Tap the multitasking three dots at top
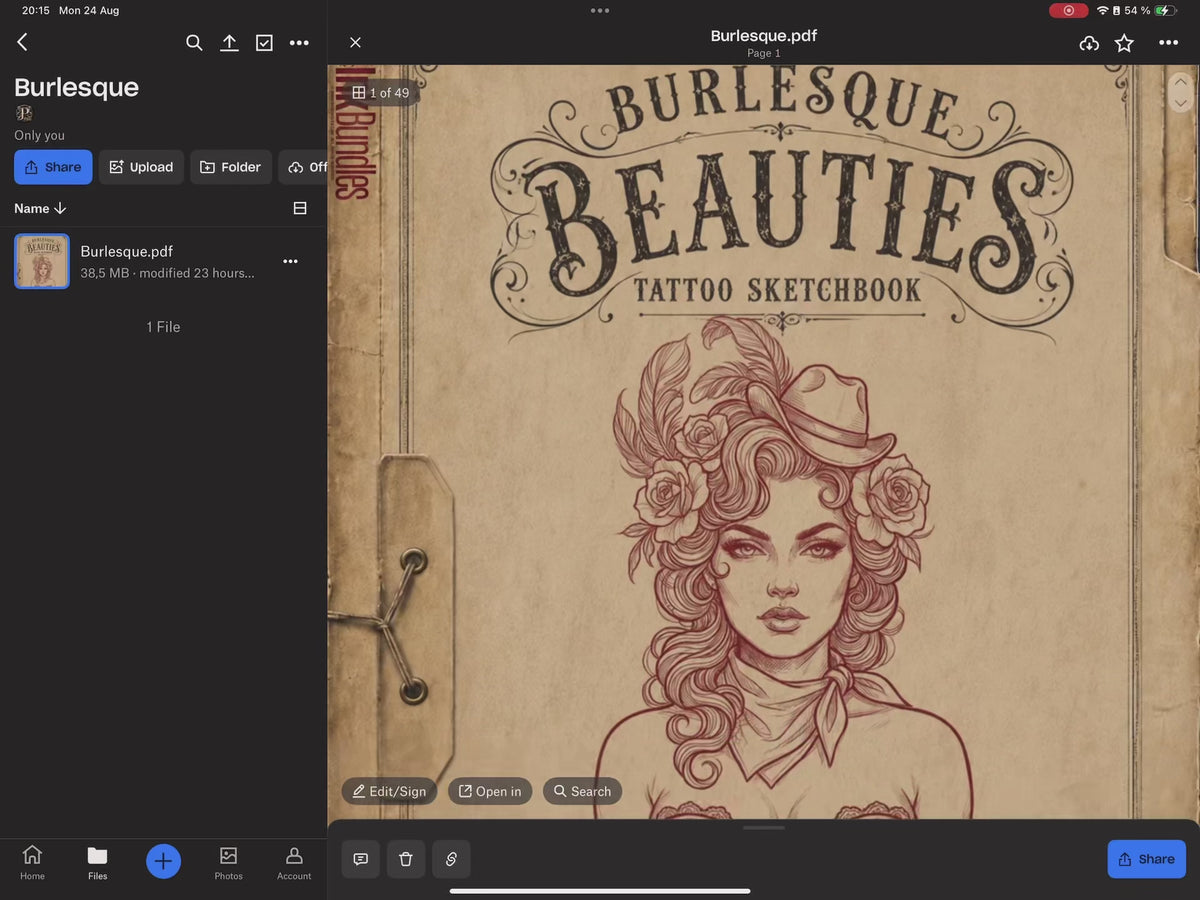1200x900 pixels. pos(600,10)
